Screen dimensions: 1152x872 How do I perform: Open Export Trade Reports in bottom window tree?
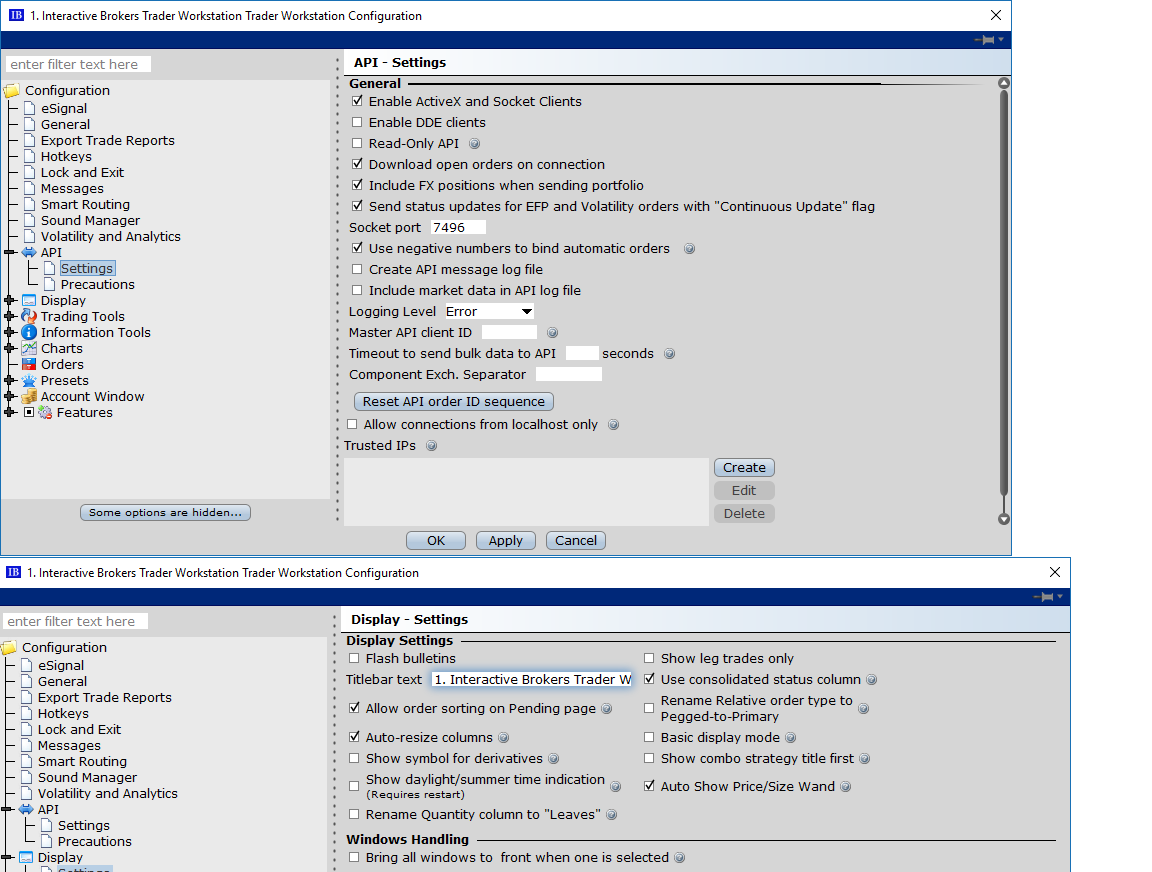tap(105, 697)
